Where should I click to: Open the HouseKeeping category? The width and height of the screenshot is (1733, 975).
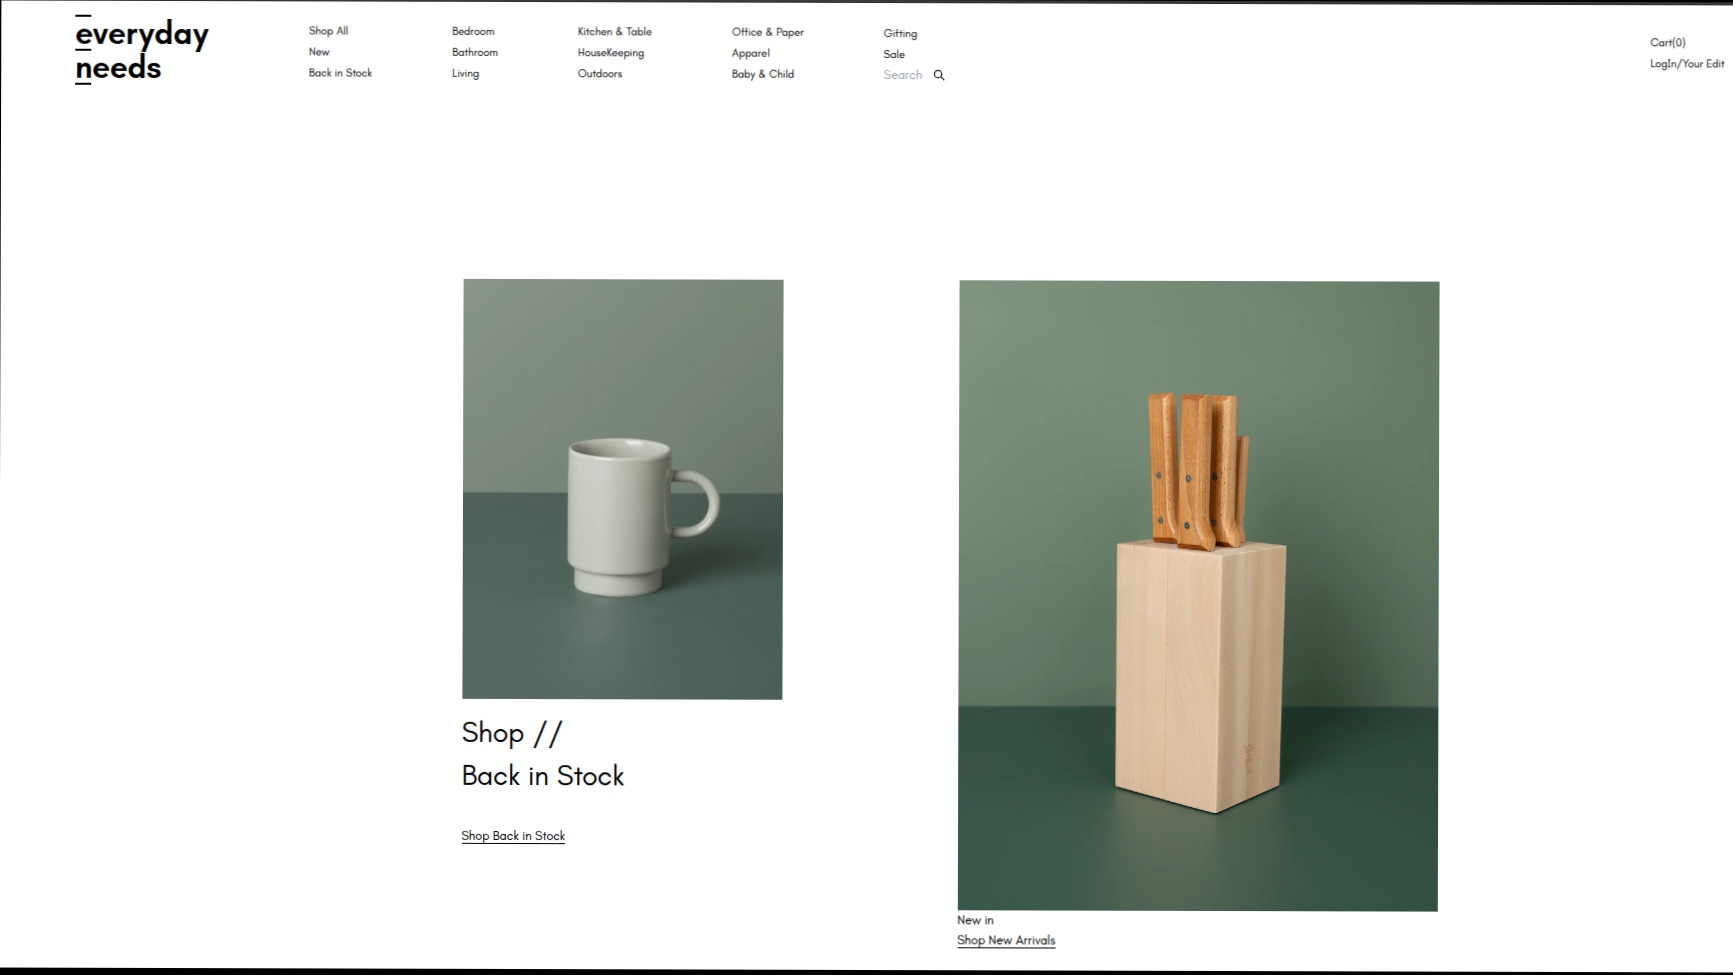point(610,53)
